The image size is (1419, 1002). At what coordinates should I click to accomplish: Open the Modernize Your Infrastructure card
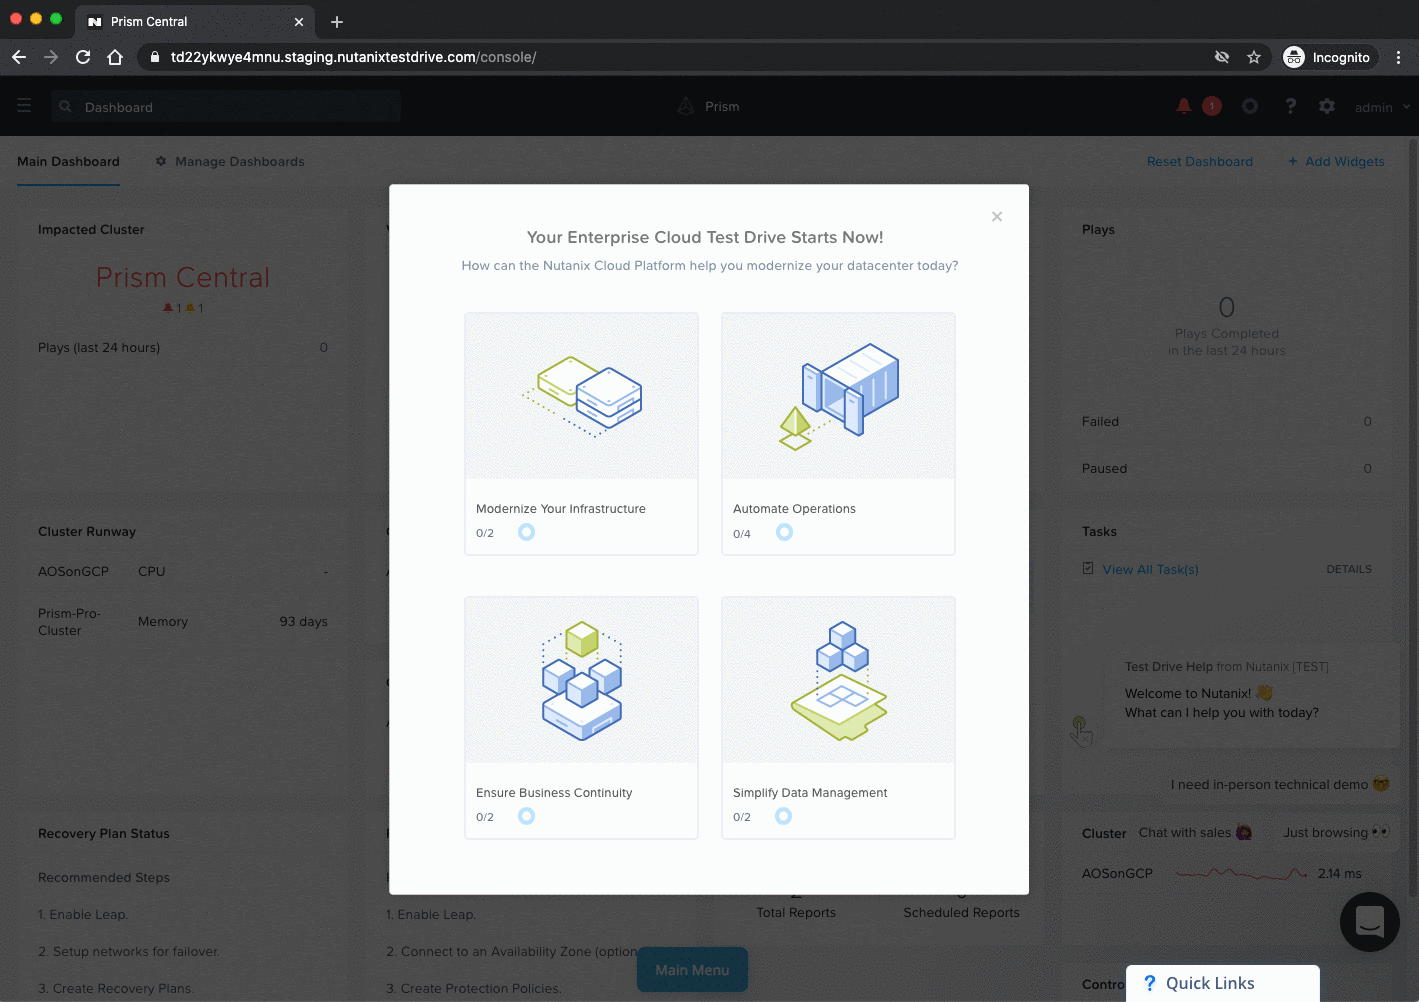581,434
